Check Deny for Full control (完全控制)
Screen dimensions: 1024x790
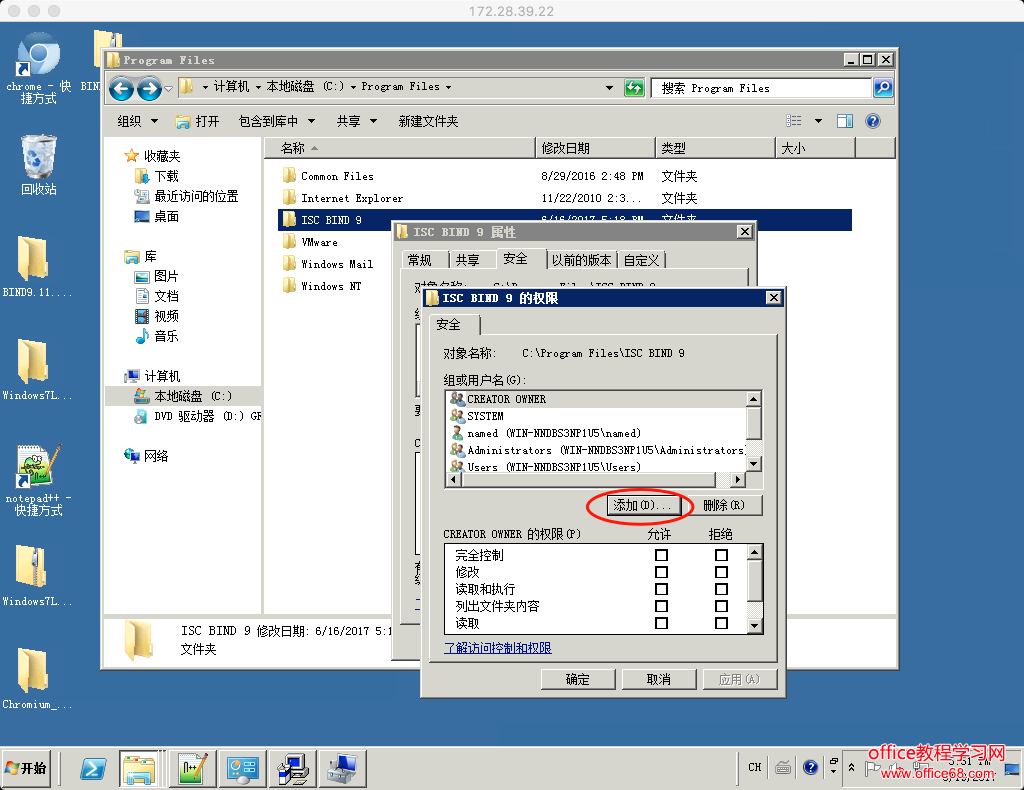[721, 555]
